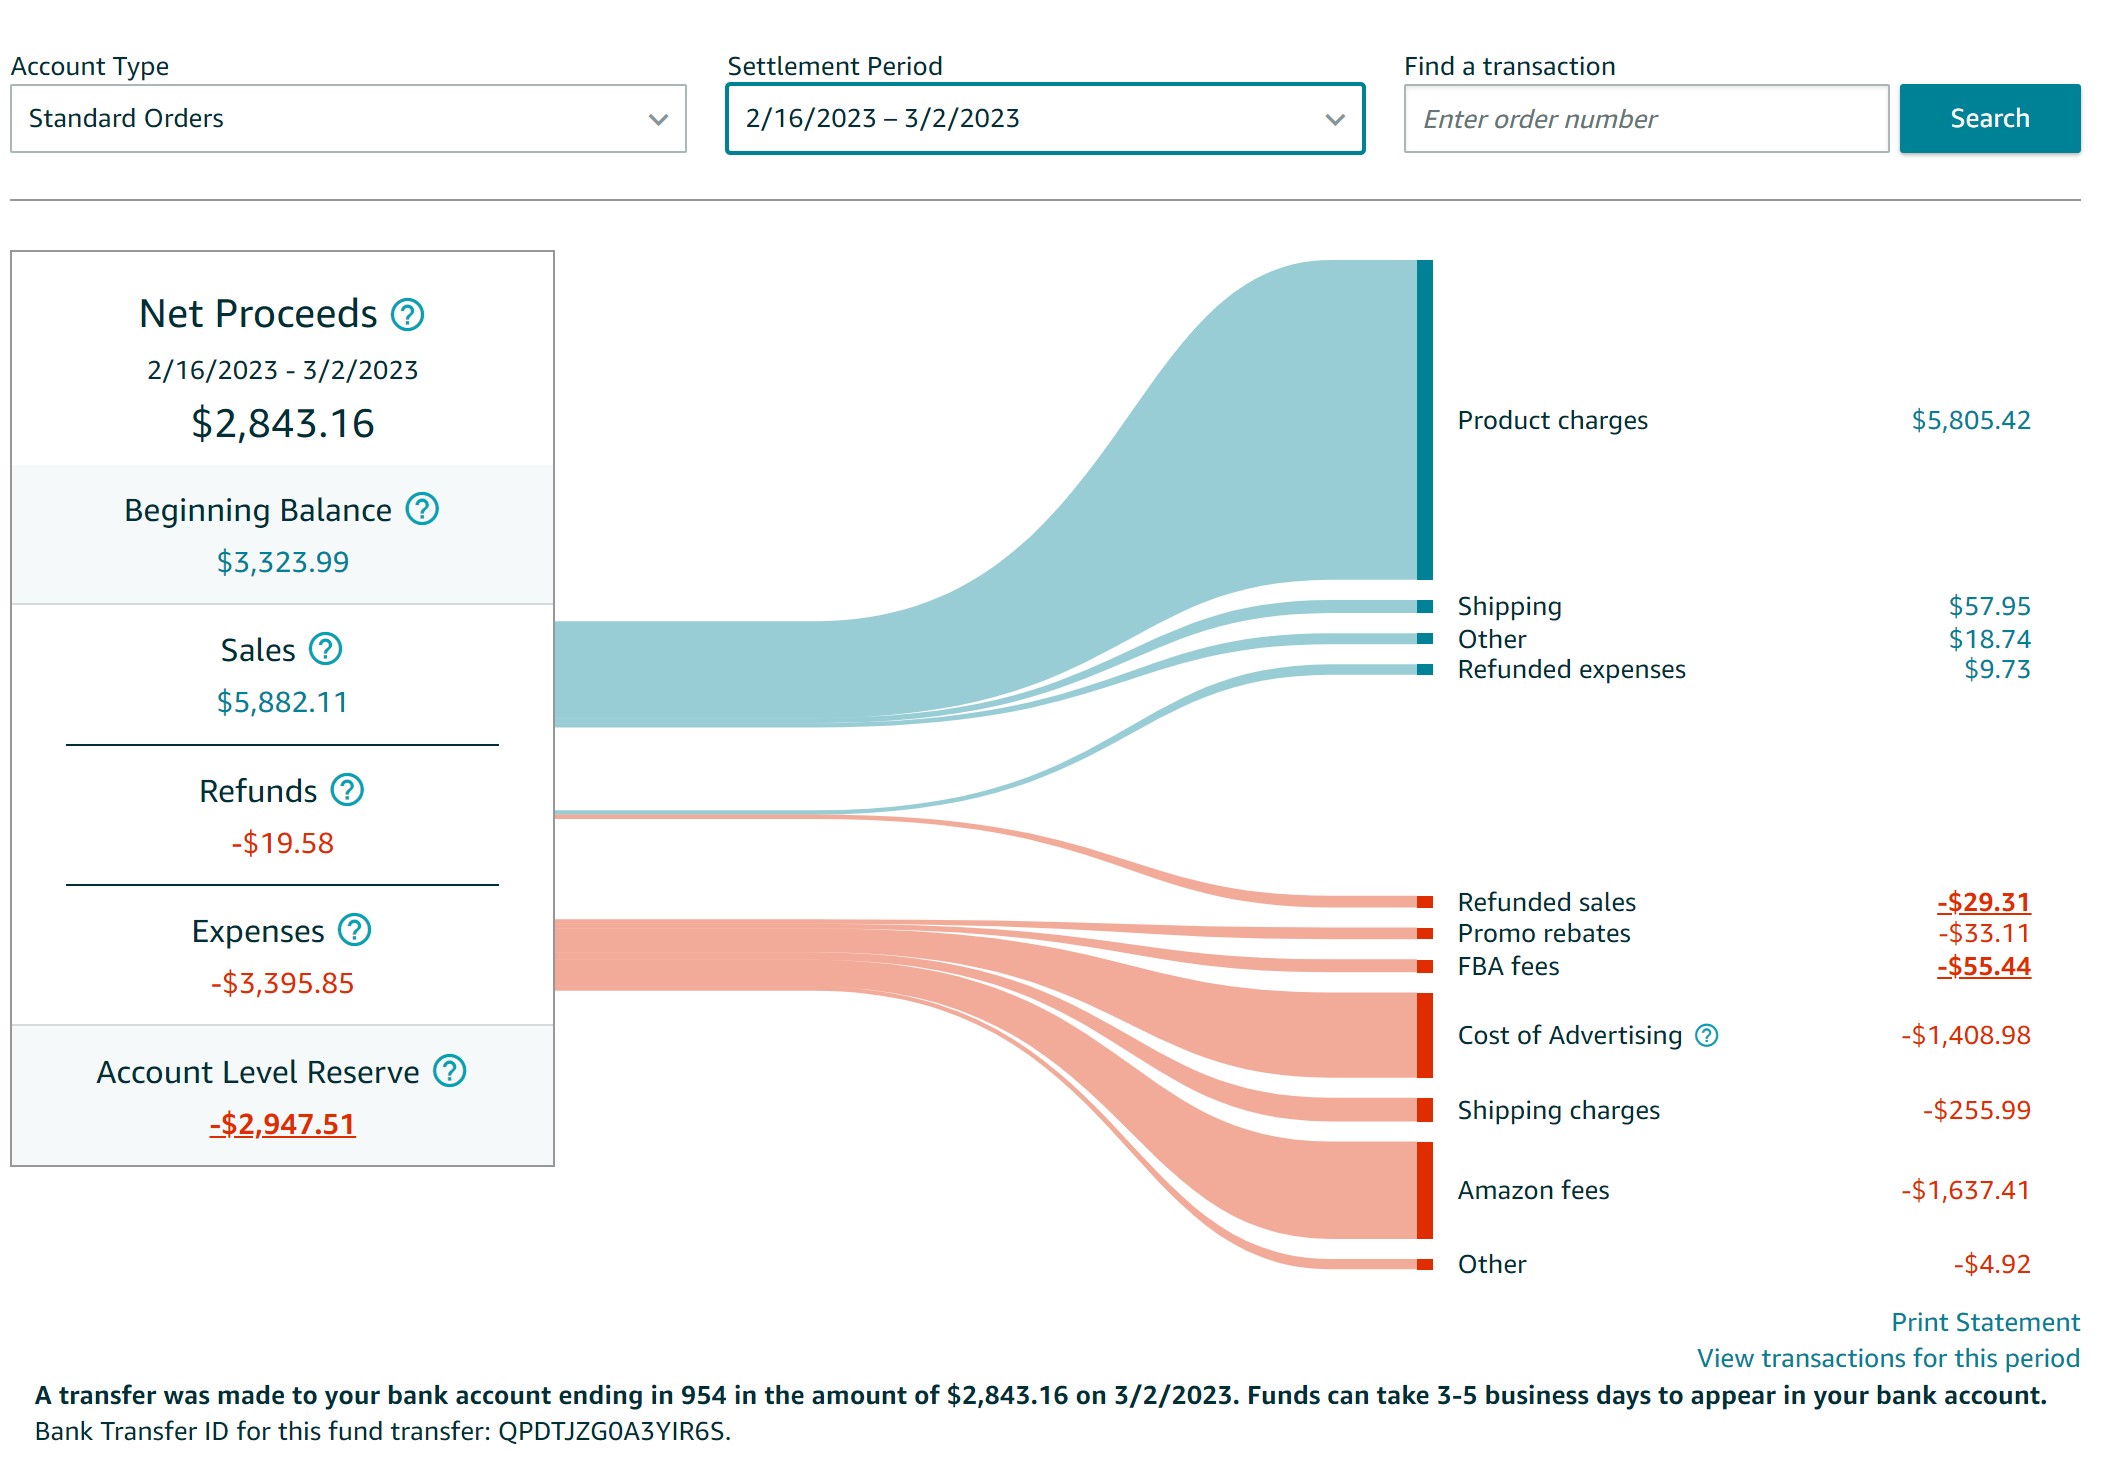The image size is (2107, 1459).
Task: Click the Cost of Advertising help icon
Action: [x=1706, y=1036]
